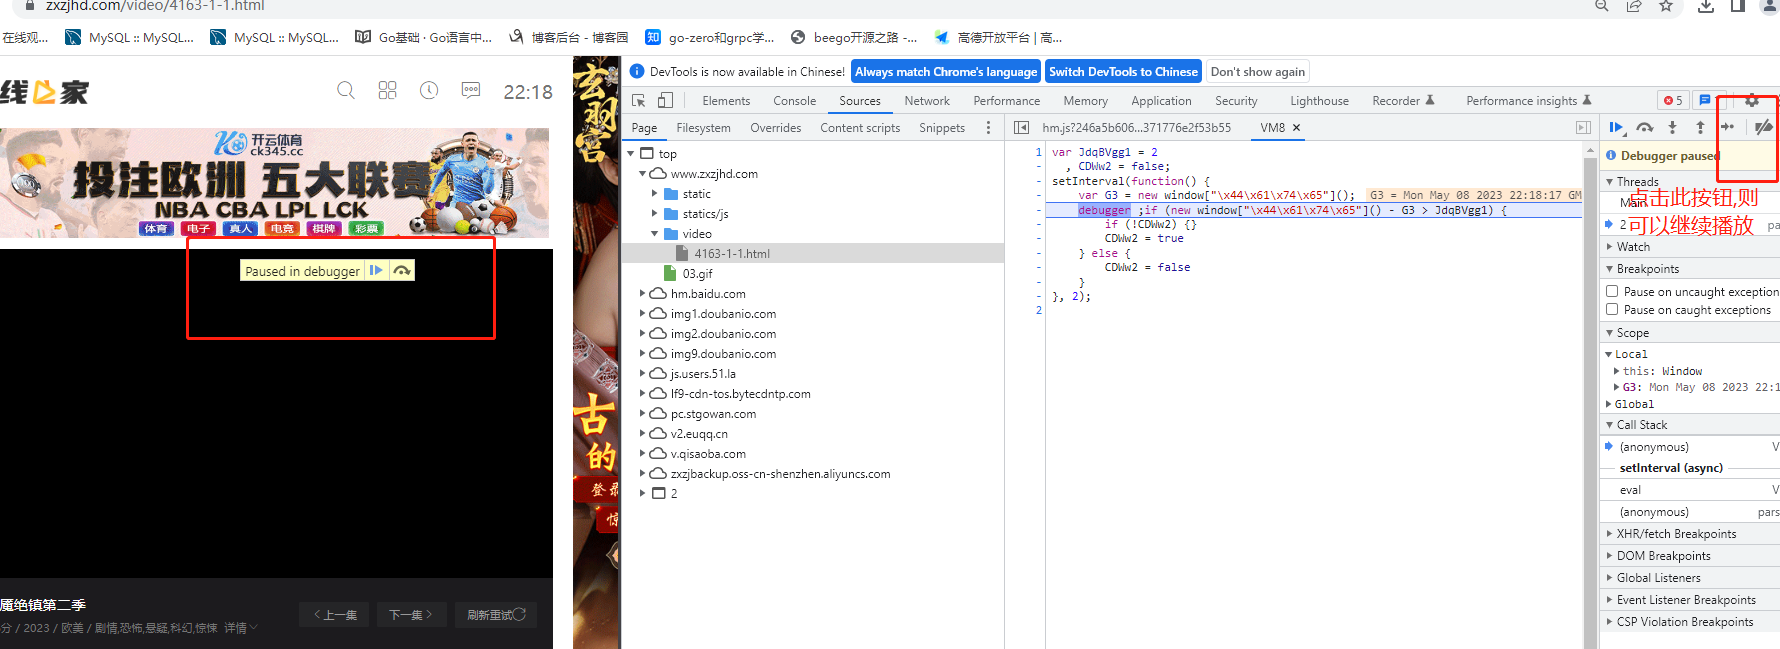Hide the navigator sidebar pane
The image size is (1780, 649).
(x=1021, y=128)
